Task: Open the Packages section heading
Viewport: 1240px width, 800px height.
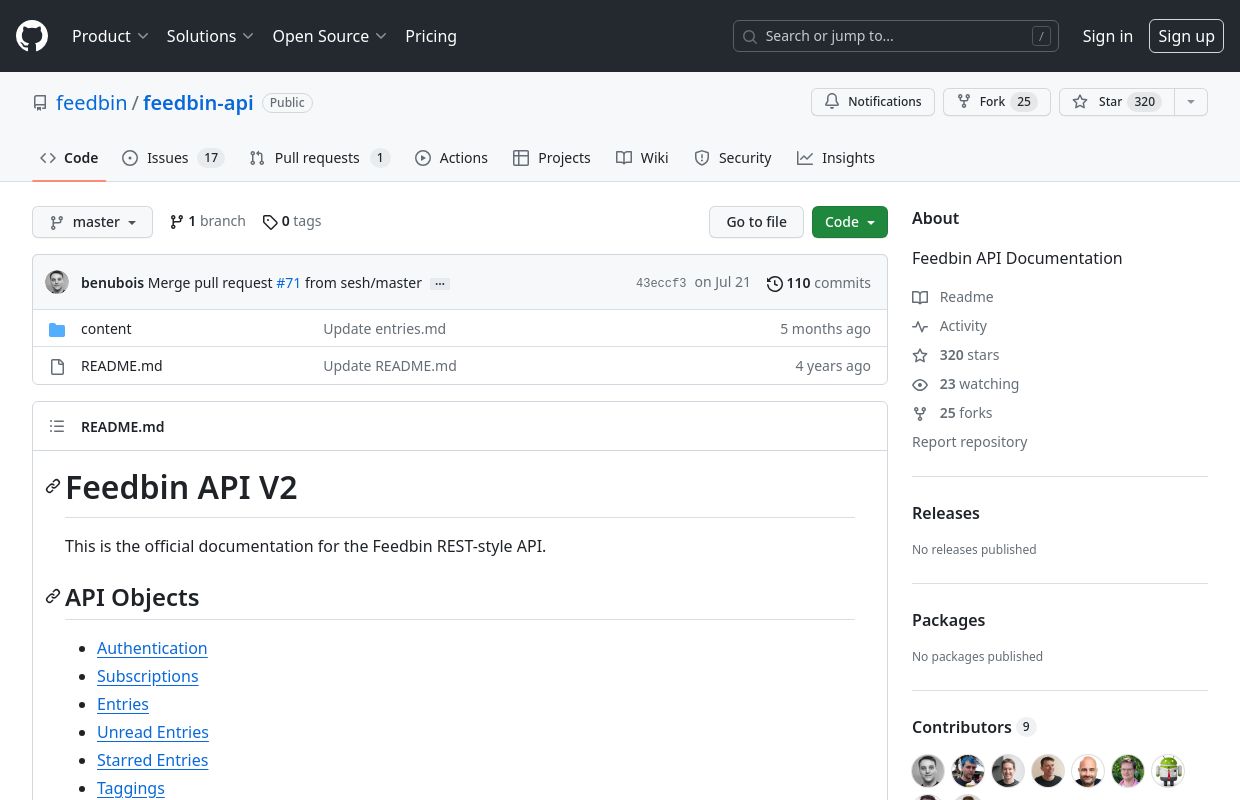Action: click(949, 620)
